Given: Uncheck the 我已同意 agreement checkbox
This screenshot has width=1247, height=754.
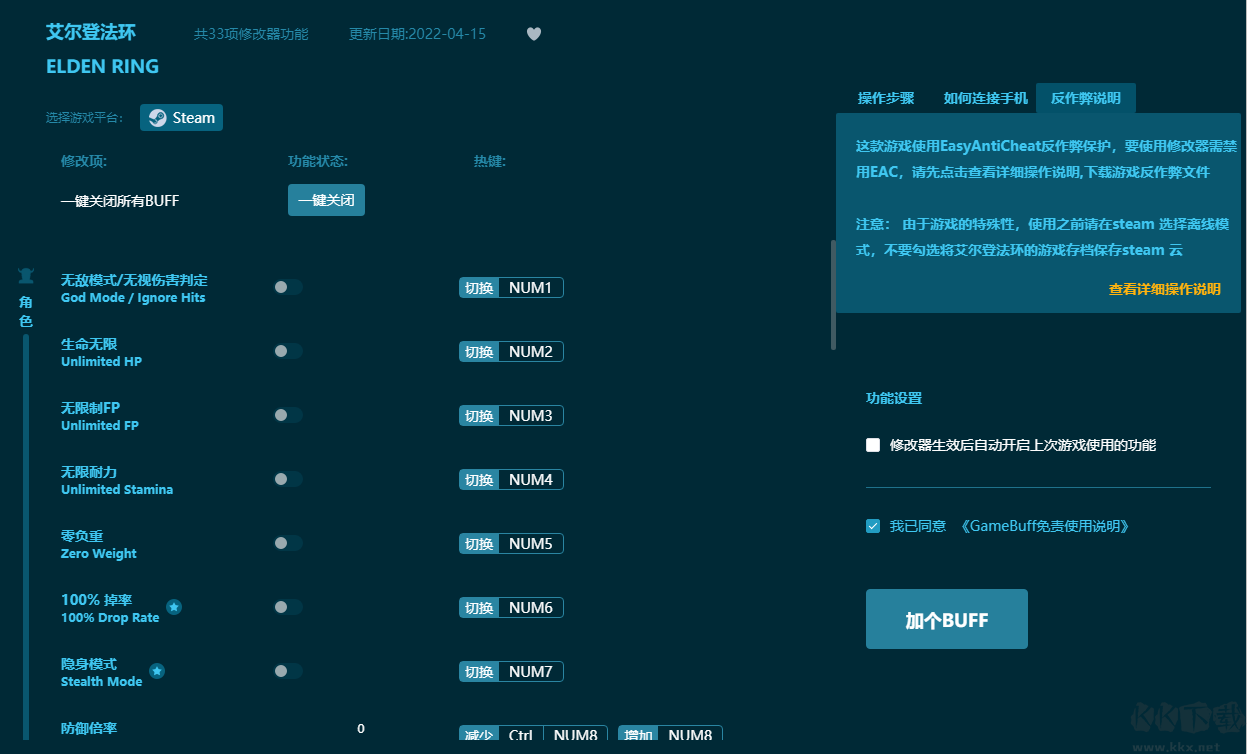Looking at the screenshot, I should coord(873,526).
